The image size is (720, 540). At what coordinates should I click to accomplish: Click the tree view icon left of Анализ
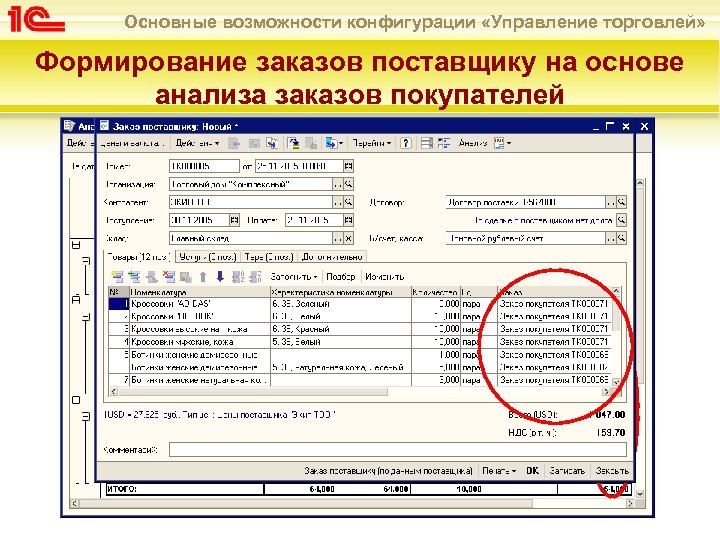tap(444, 143)
